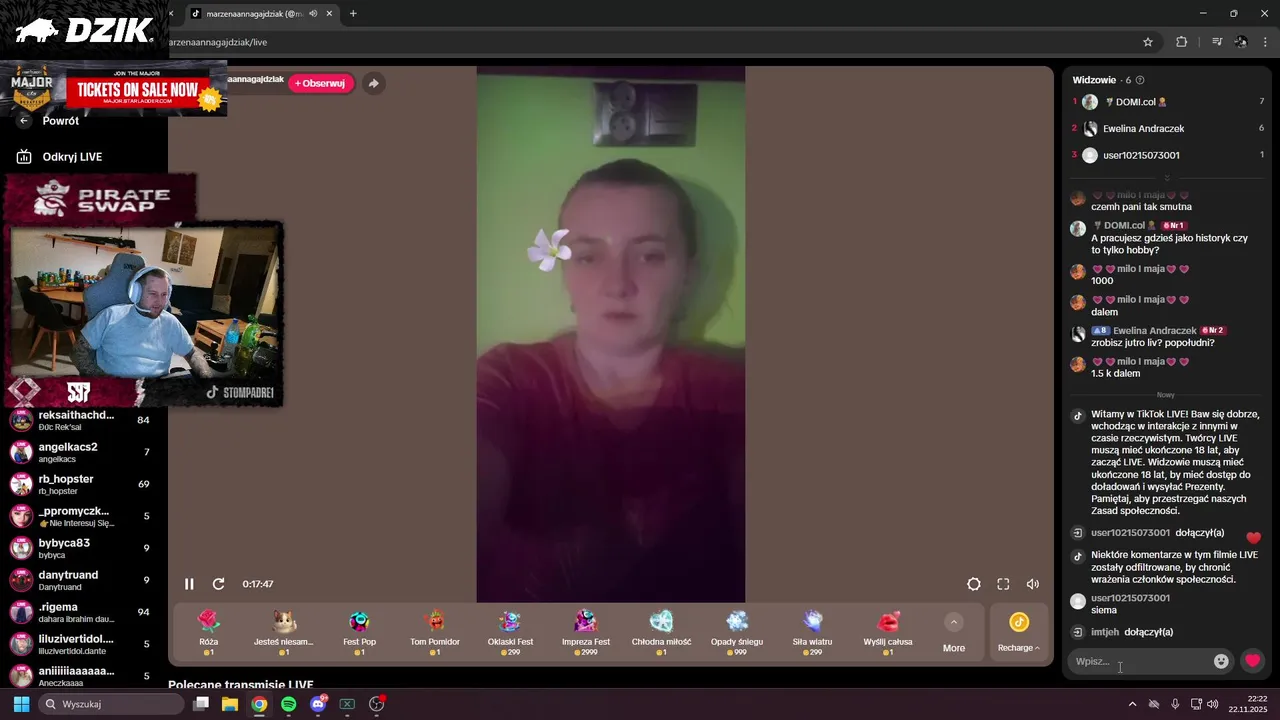Follow the streamer with Obserwuj button
The height and width of the screenshot is (720, 1280).
(320, 83)
